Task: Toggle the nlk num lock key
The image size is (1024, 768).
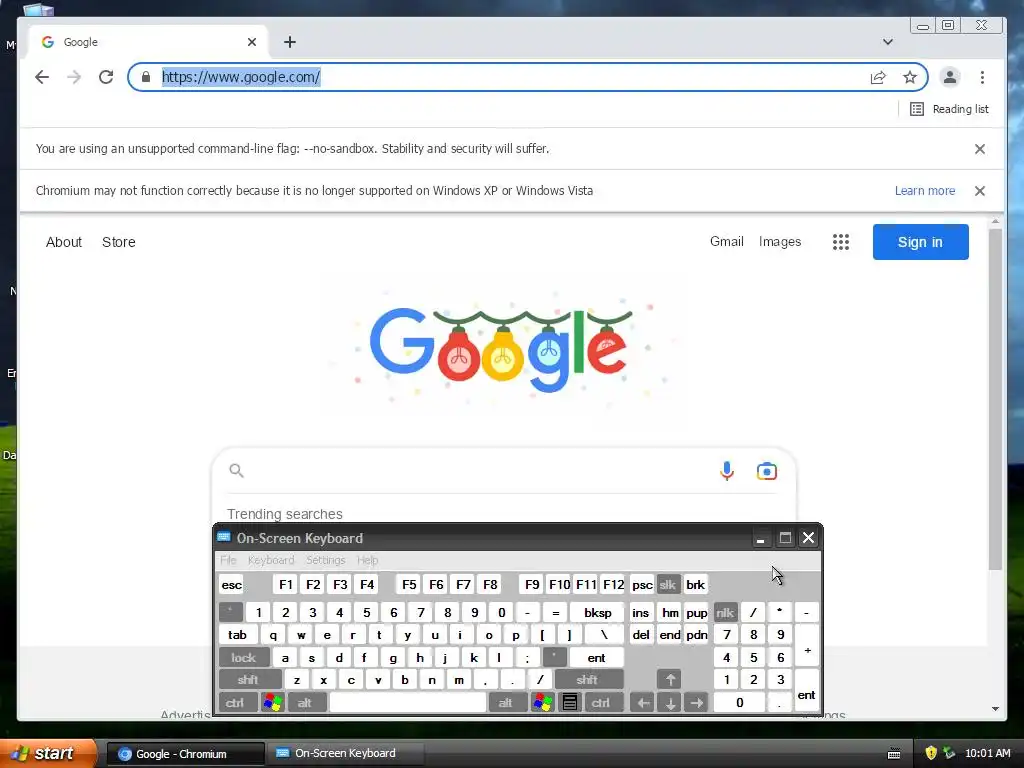Action: pos(725,613)
